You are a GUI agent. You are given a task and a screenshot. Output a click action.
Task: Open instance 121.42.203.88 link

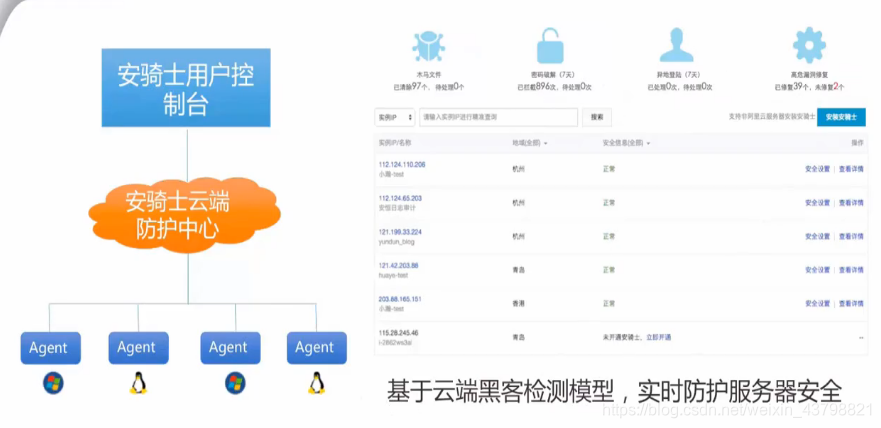(x=398, y=265)
